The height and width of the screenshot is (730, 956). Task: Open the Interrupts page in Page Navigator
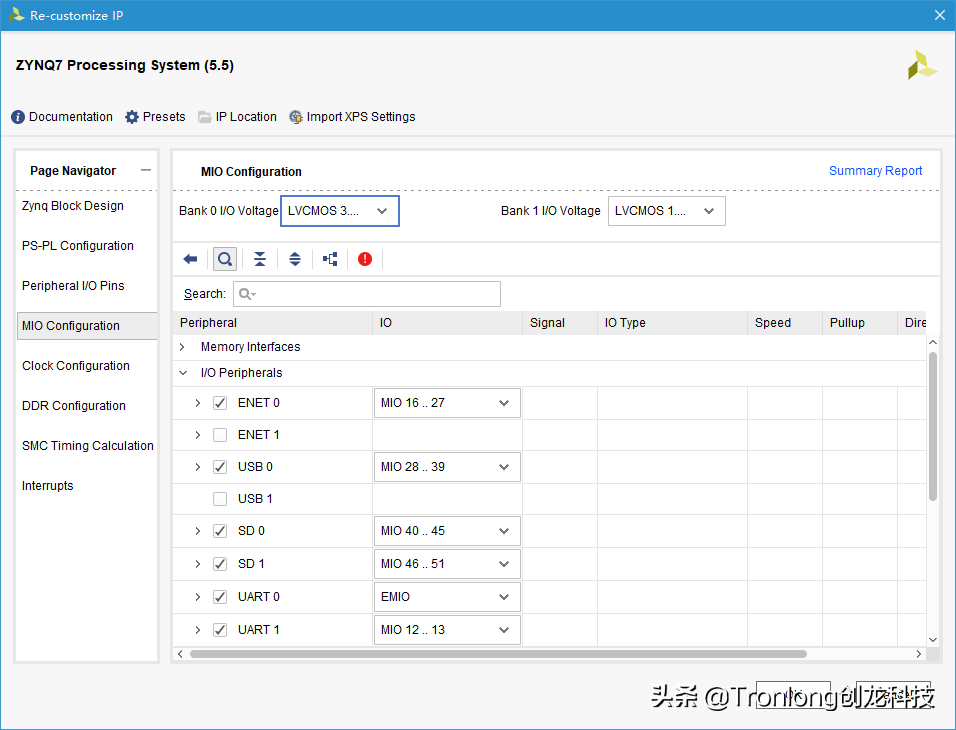click(x=50, y=485)
